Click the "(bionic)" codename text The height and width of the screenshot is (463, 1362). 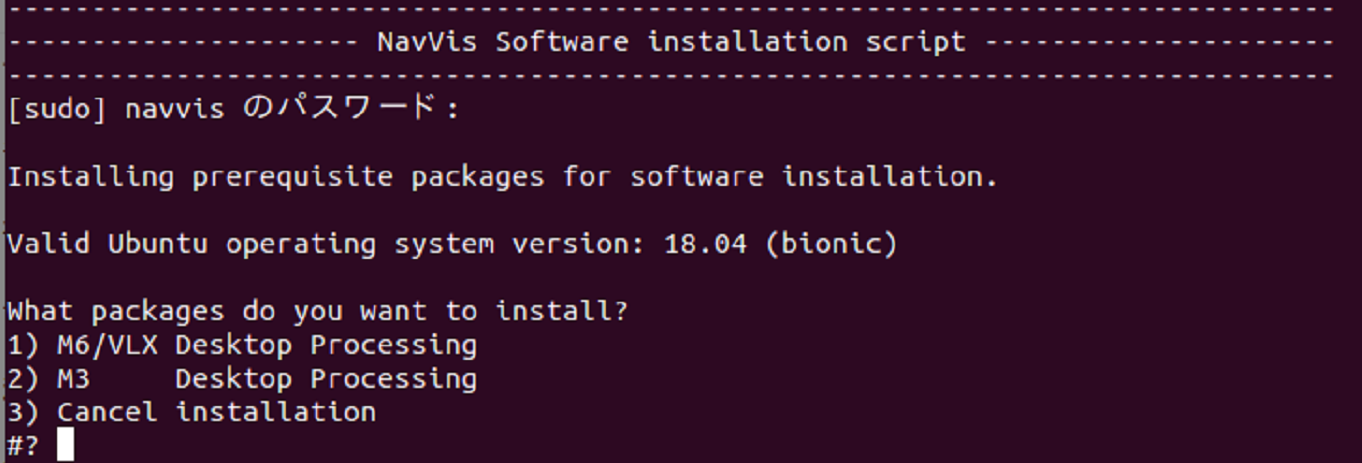830,244
